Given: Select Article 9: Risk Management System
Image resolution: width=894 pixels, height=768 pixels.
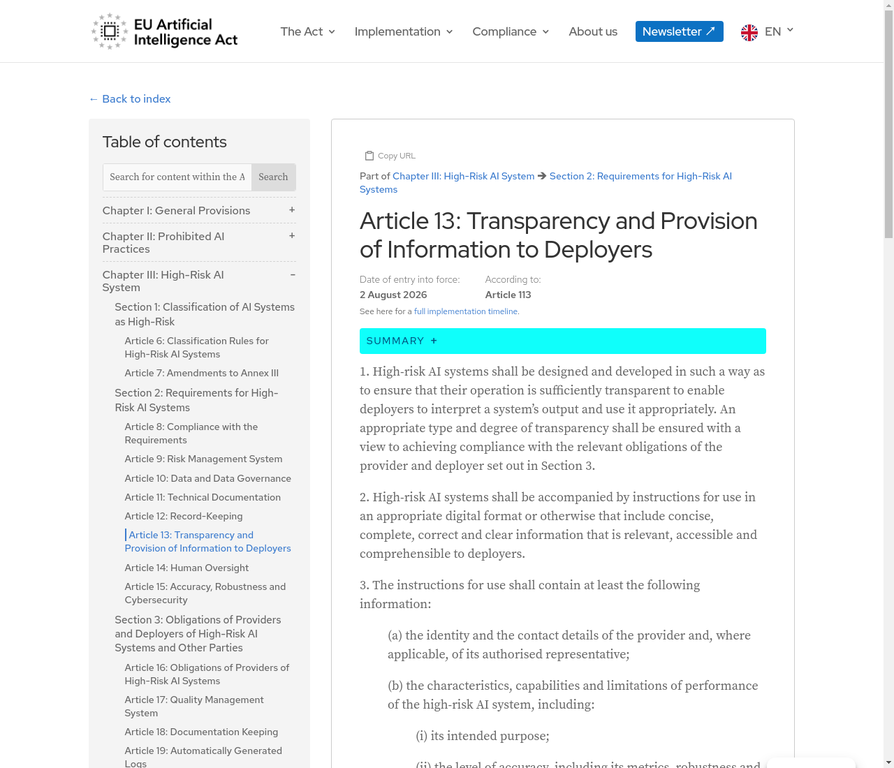Looking at the screenshot, I should (203, 459).
